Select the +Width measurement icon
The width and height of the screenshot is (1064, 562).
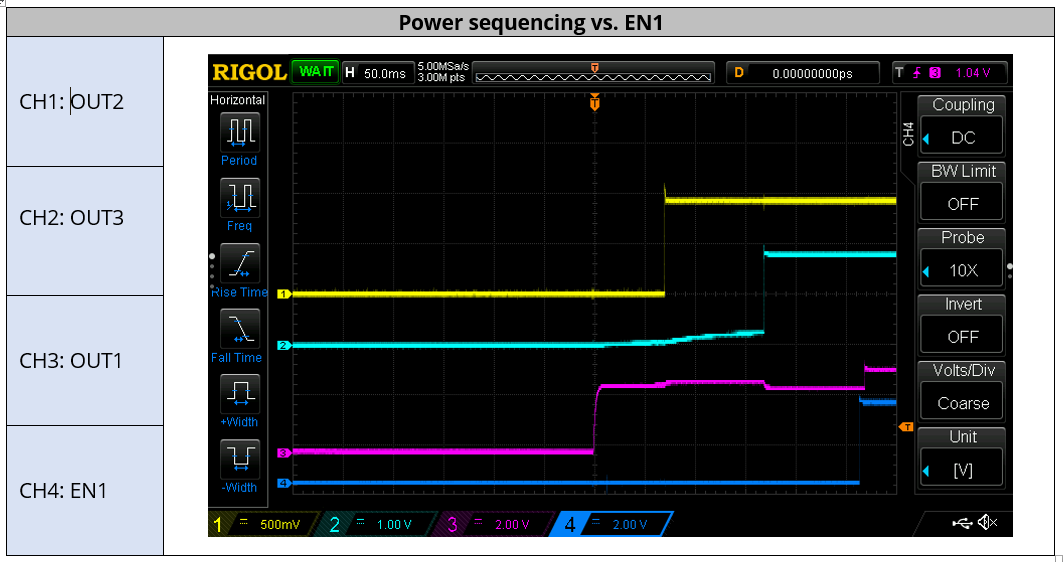(x=240, y=394)
